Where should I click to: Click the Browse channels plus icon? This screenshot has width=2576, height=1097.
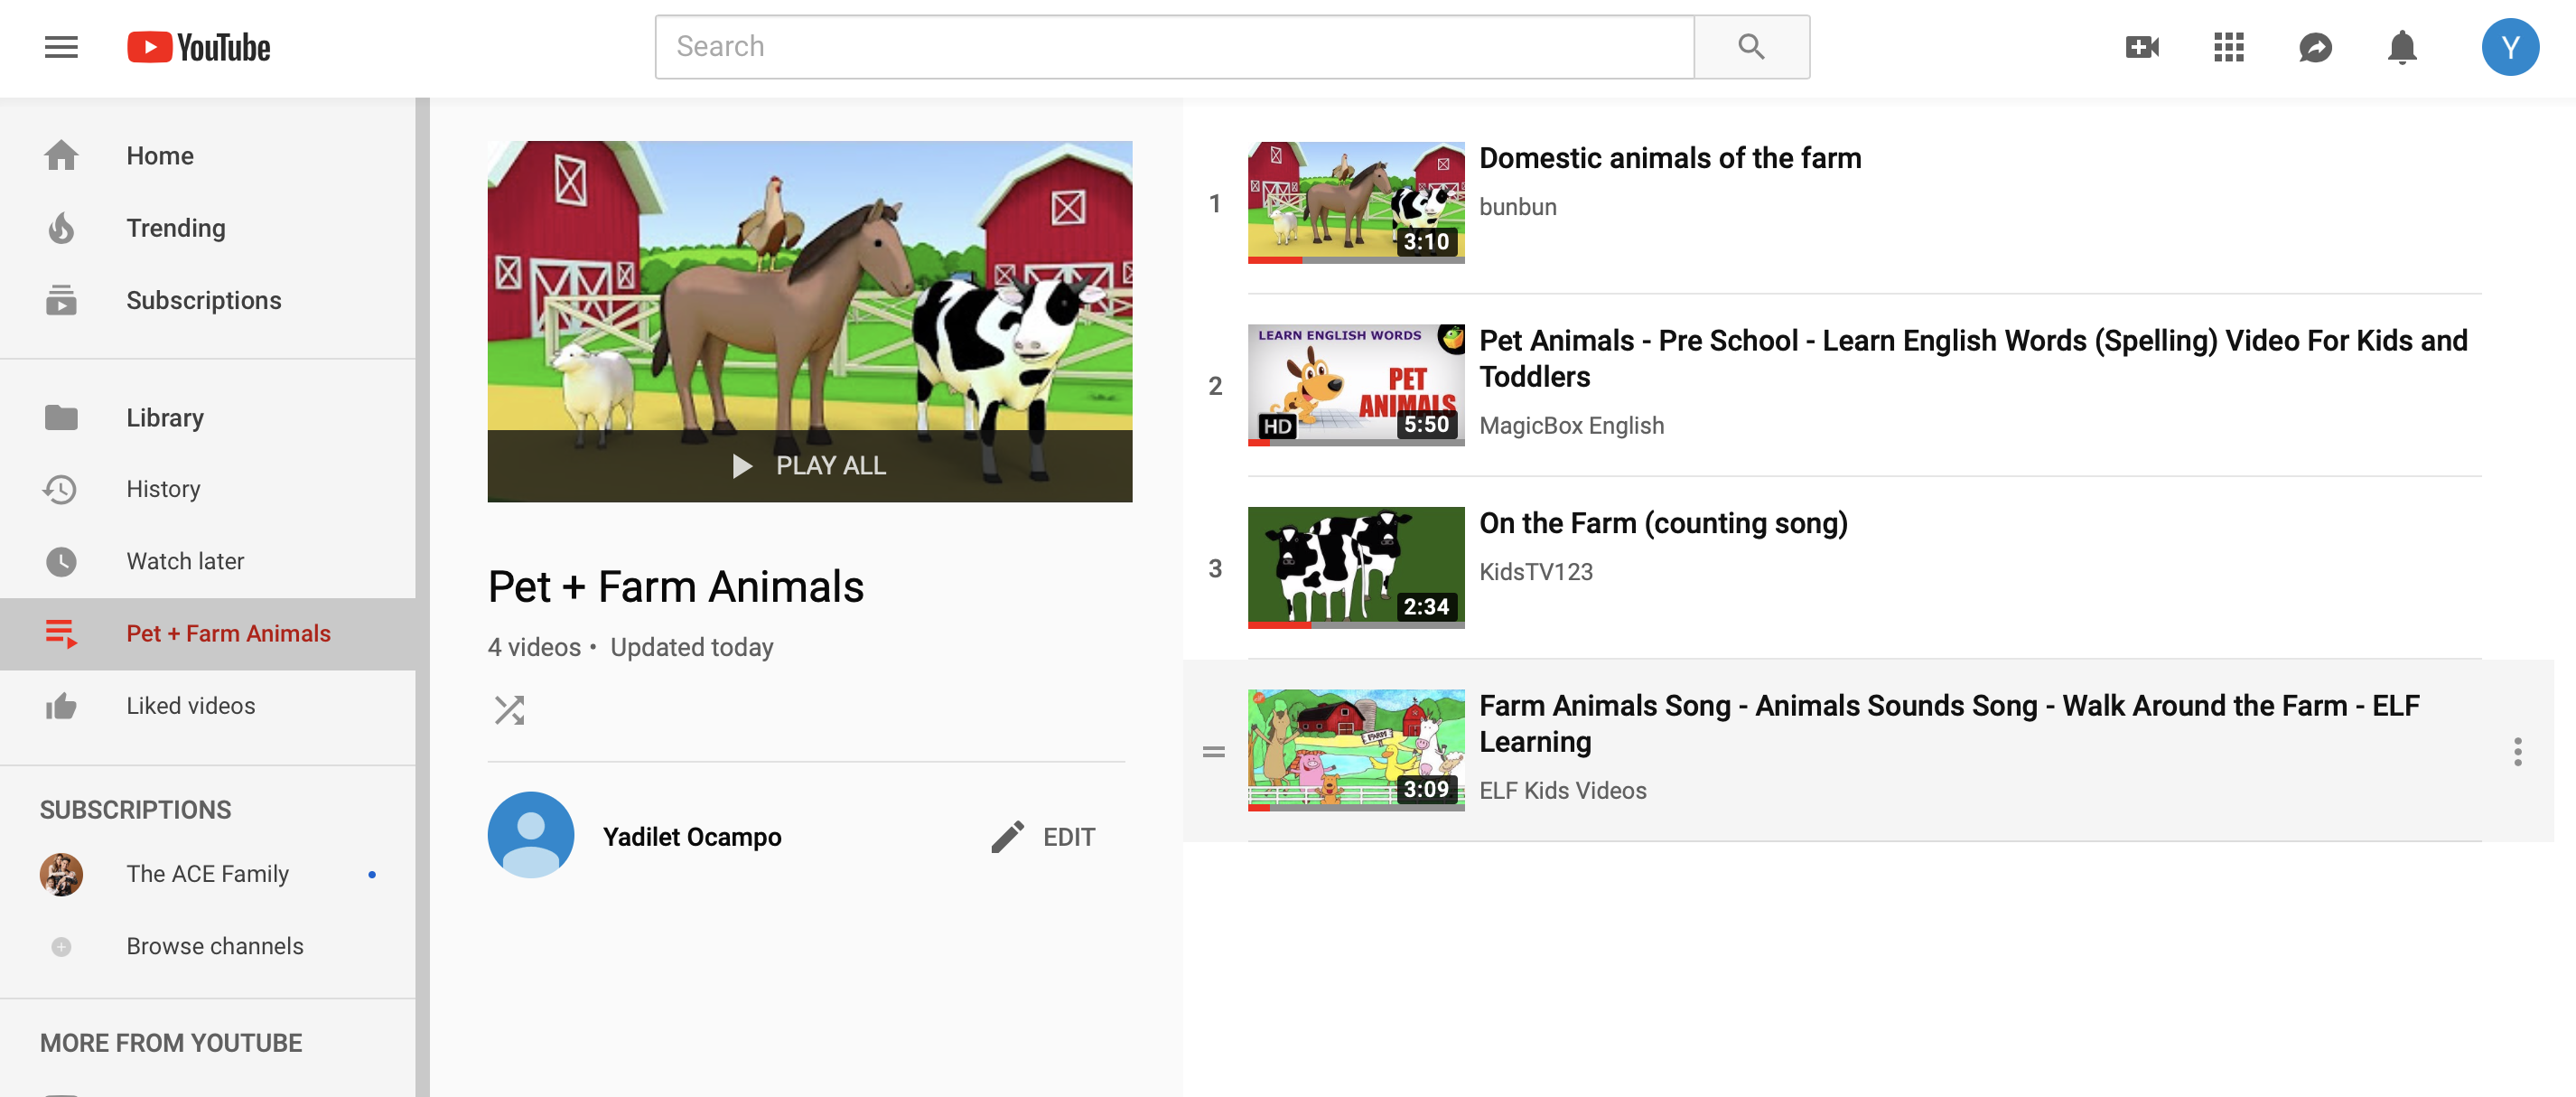(x=61, y=946)
